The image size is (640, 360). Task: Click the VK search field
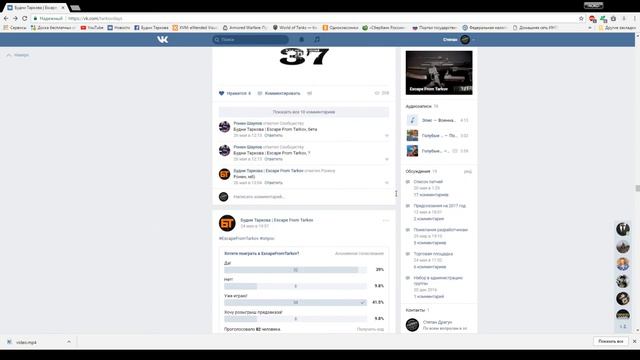251,39
